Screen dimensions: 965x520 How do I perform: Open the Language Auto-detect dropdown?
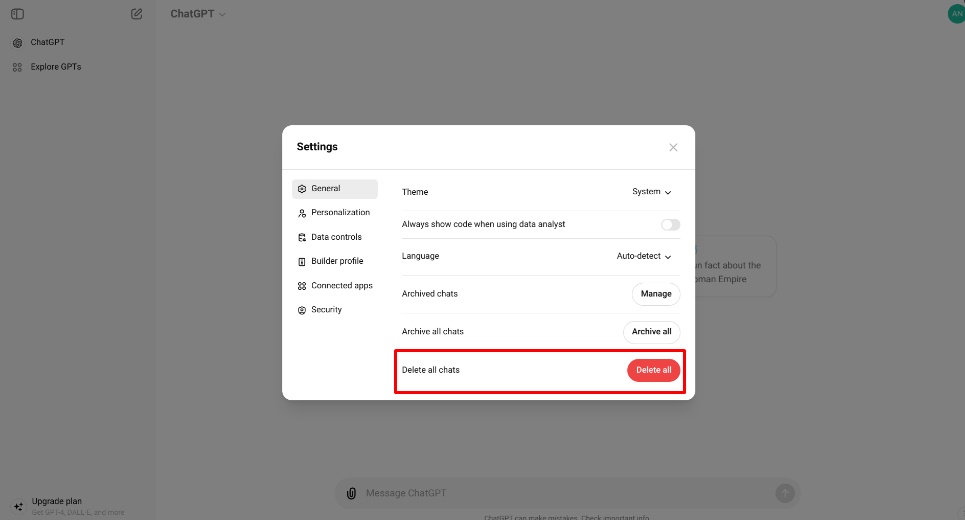644,256
